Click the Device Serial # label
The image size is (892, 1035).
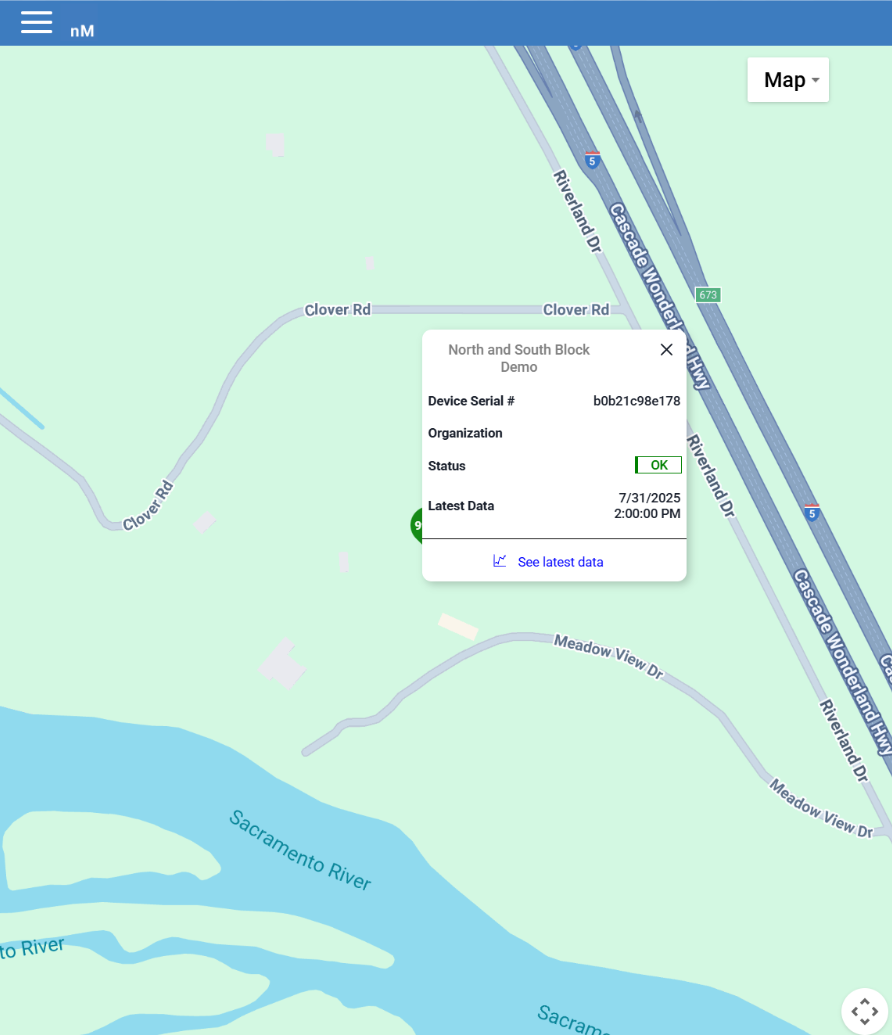tap(471, 401)
